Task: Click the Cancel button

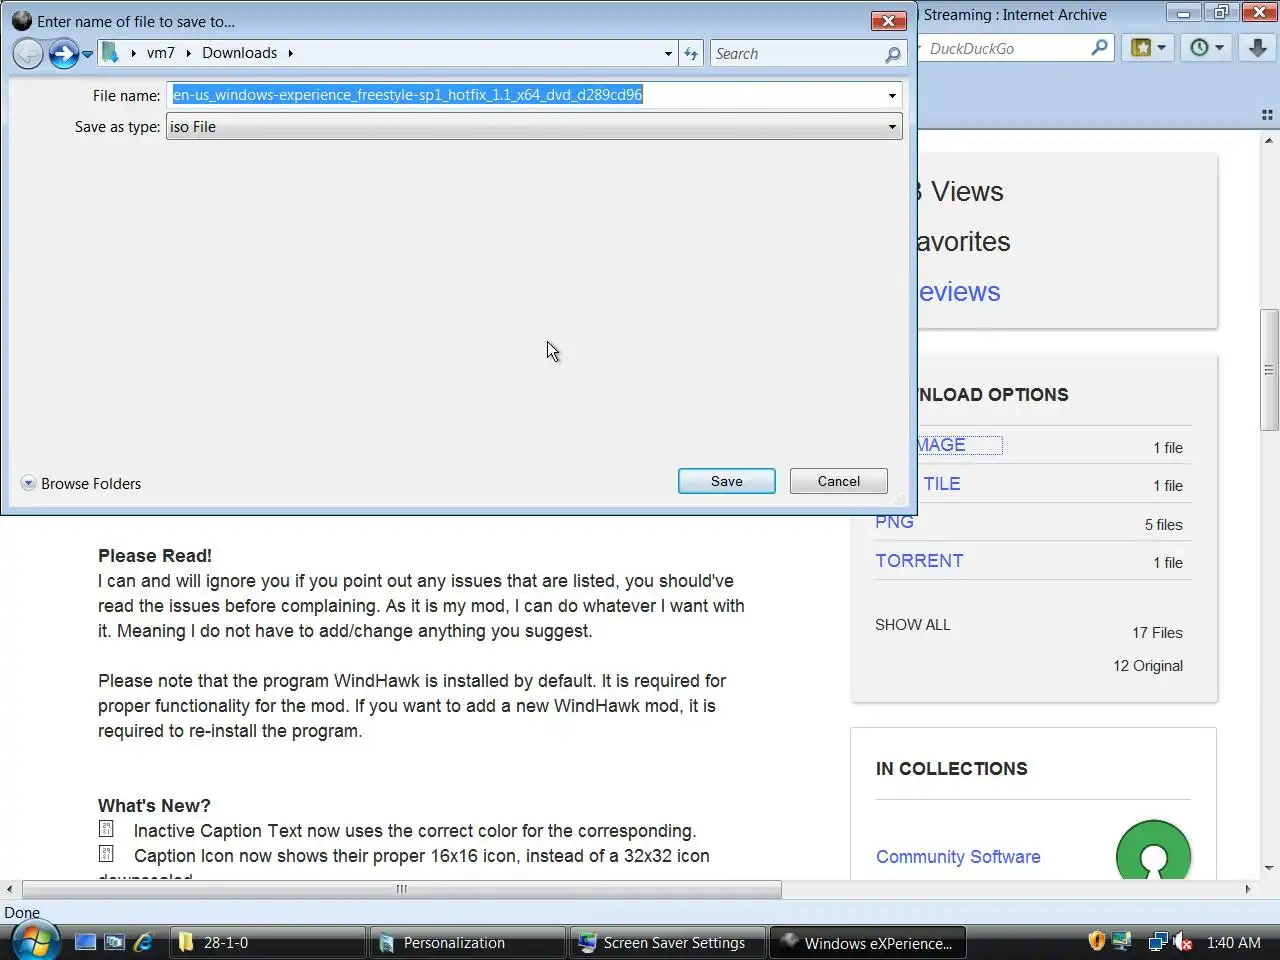Action: (x=839, y=481)
